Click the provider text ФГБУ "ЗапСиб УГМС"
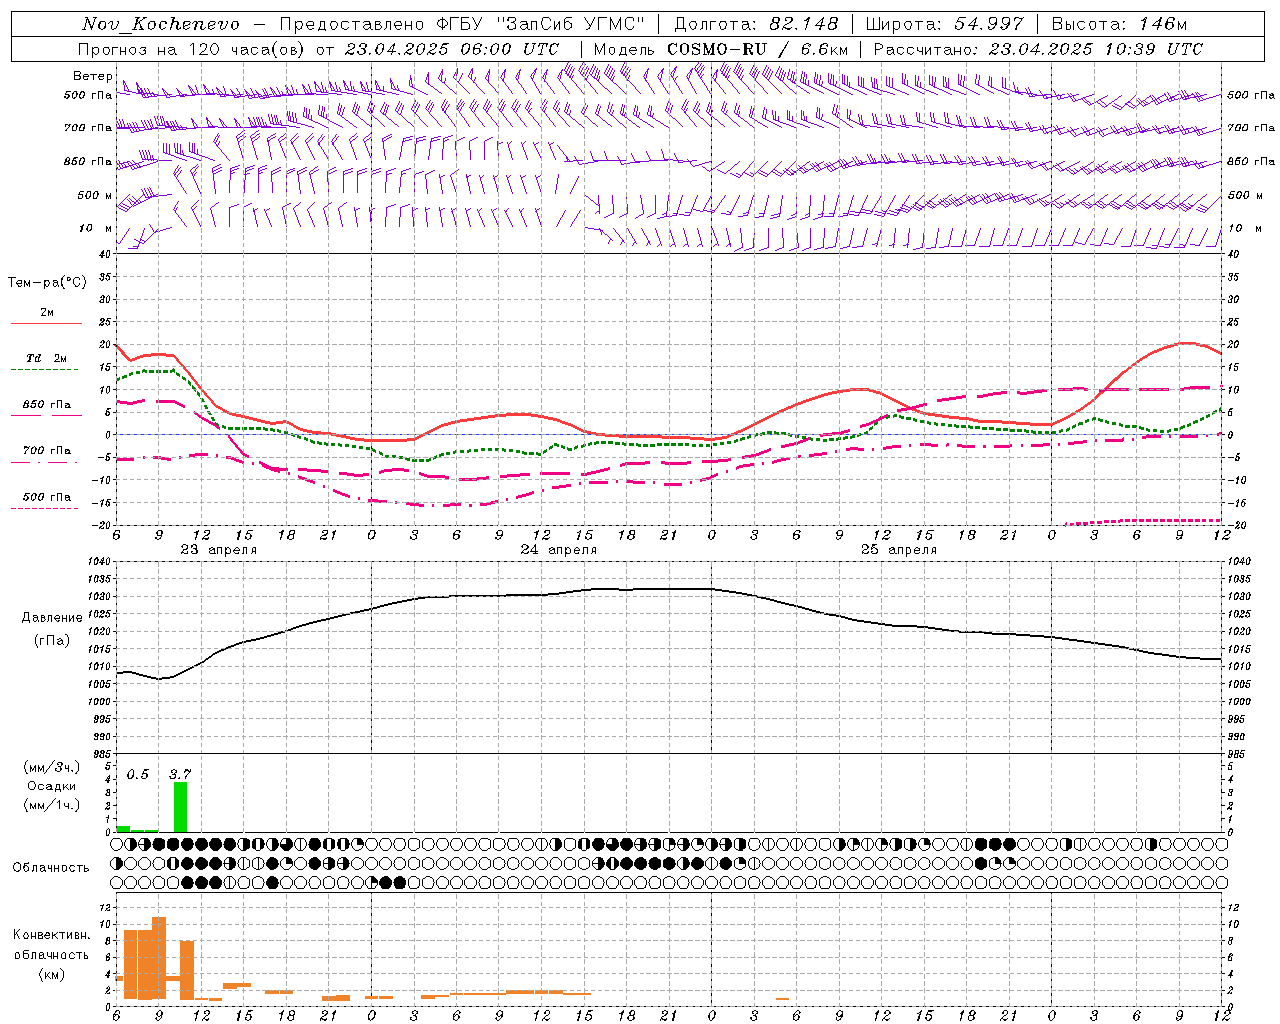The width and height of the screenshot is (1280, 1024). click(x=541, y=24)
